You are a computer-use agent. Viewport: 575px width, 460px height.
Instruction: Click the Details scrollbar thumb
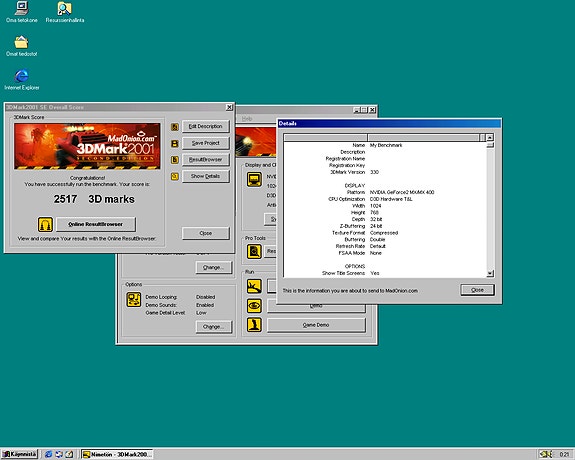[x=490, y=145]
